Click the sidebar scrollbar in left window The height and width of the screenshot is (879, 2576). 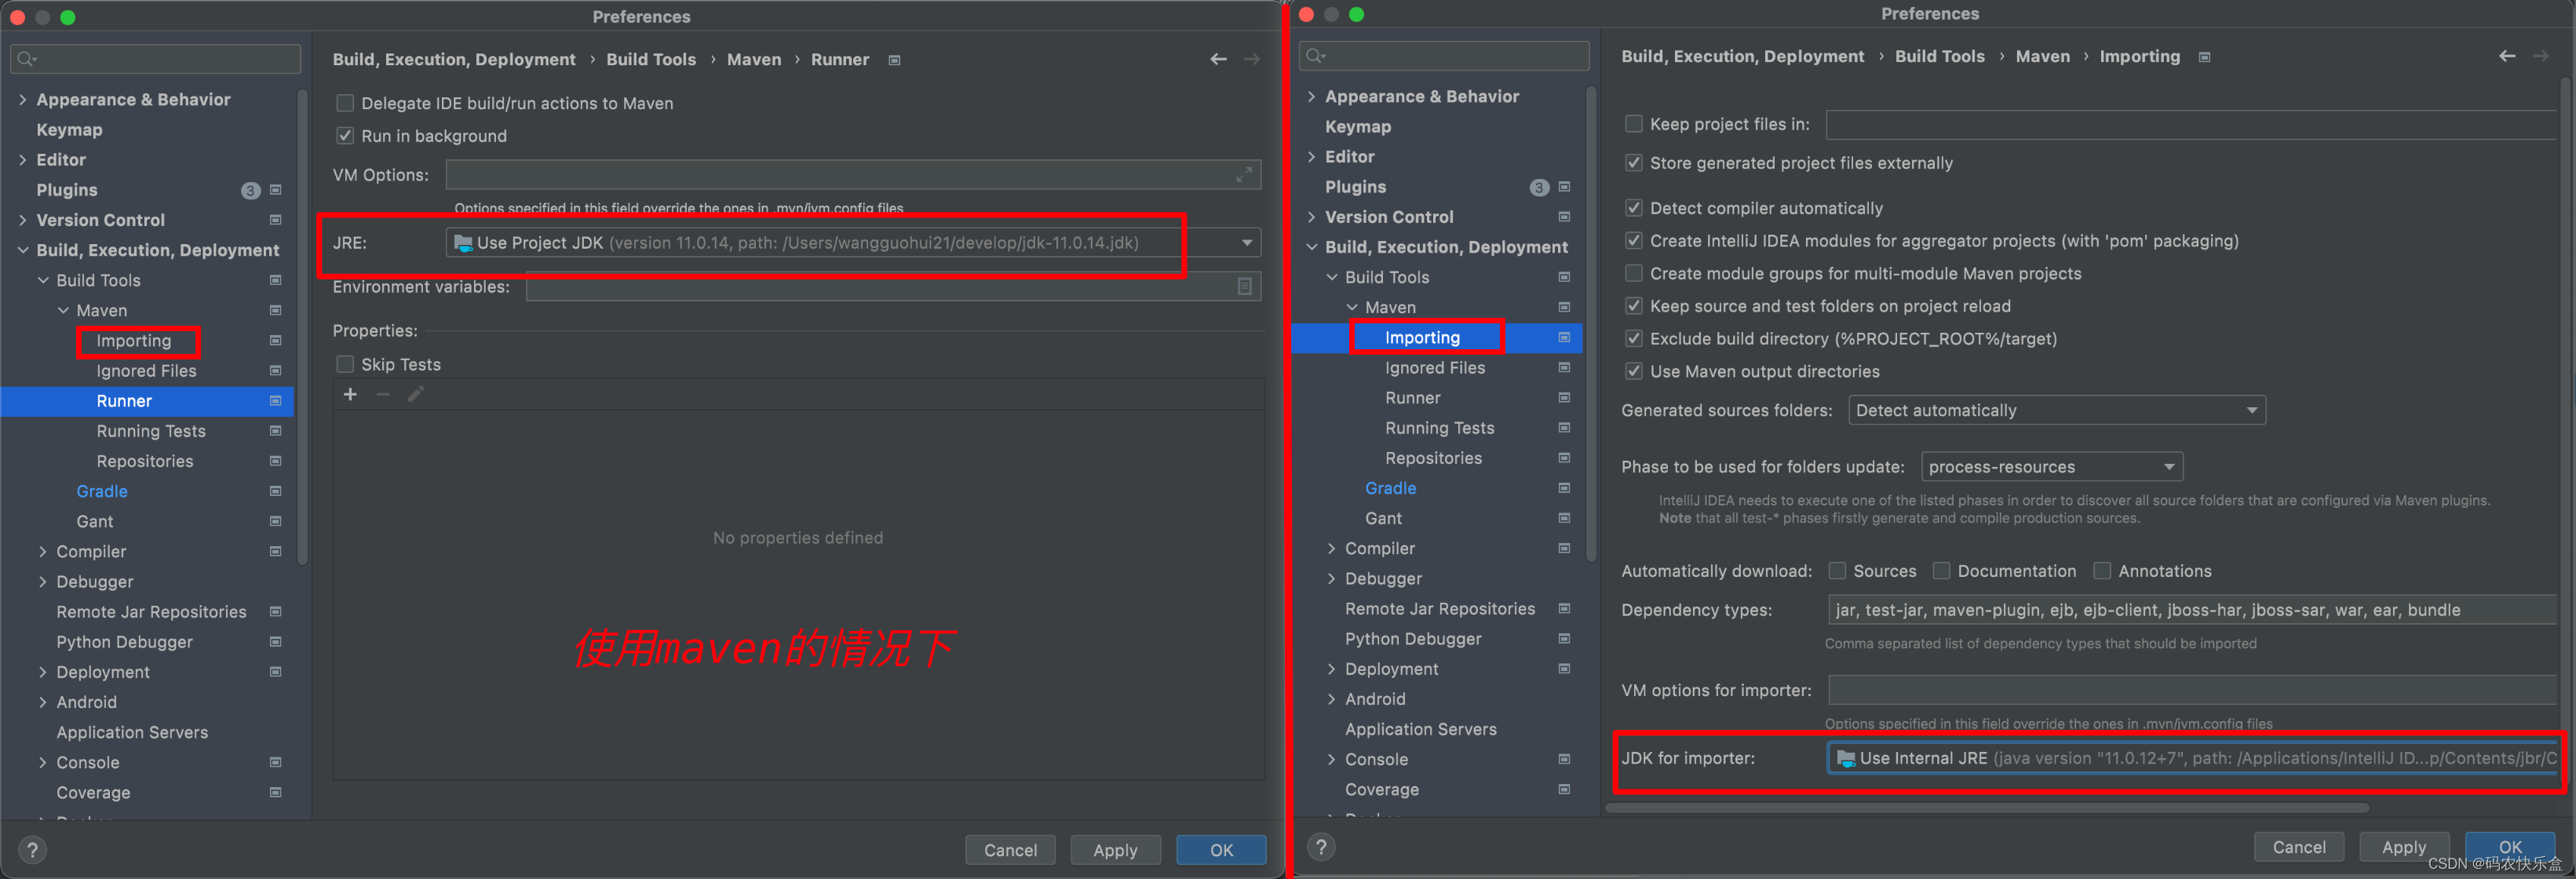pyautogui.click(x=302, y=328)
